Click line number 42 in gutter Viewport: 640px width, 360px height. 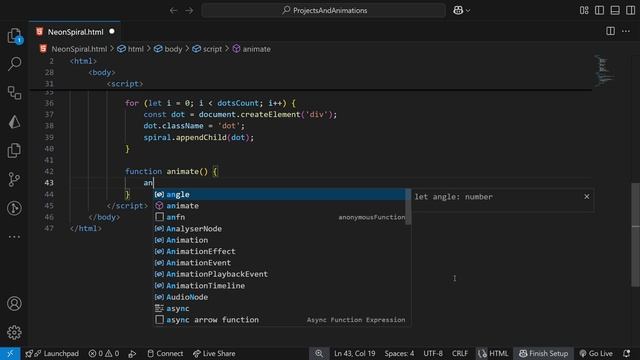click(x=49, y=171)
